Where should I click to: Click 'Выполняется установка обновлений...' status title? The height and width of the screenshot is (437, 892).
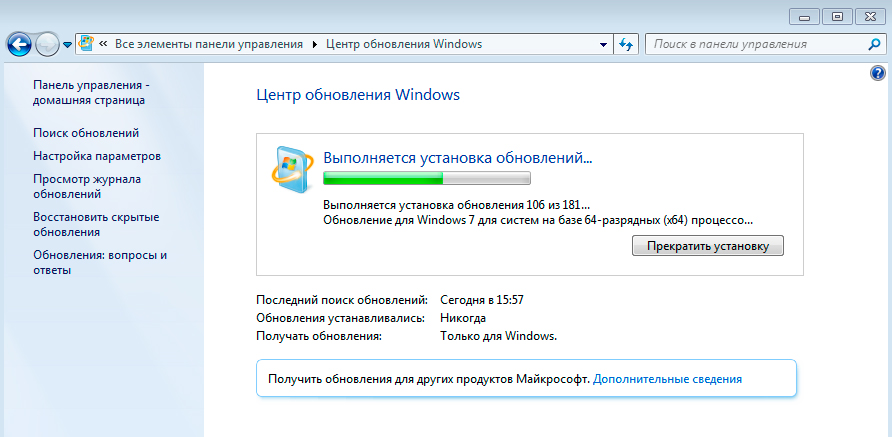pos(458,158)
